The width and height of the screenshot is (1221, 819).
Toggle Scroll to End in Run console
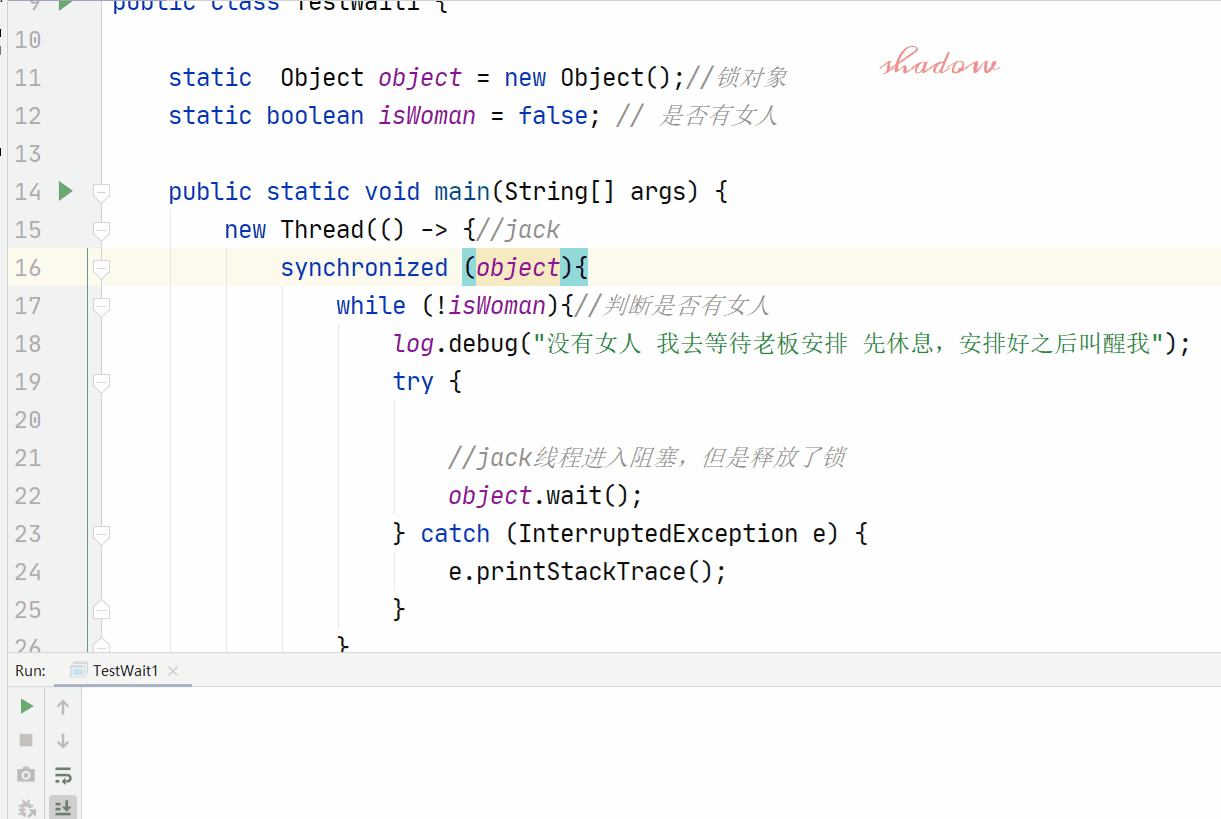click(63, 807)
